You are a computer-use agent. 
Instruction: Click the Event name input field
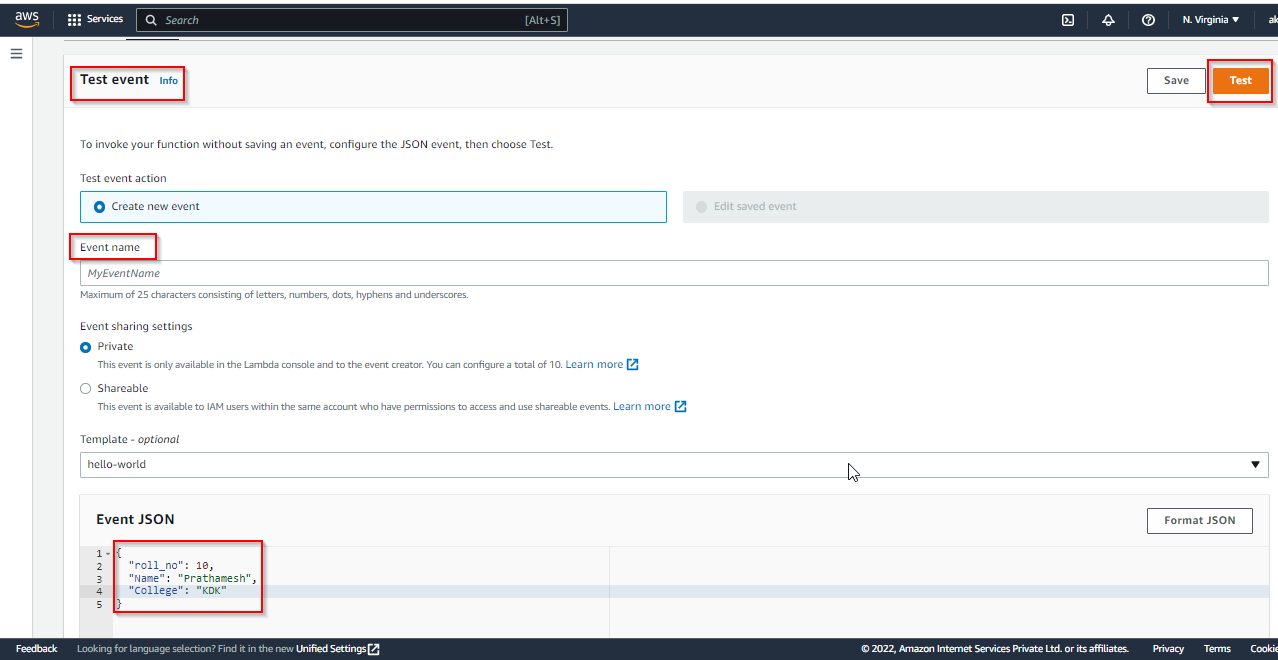[x=673, y=273]
